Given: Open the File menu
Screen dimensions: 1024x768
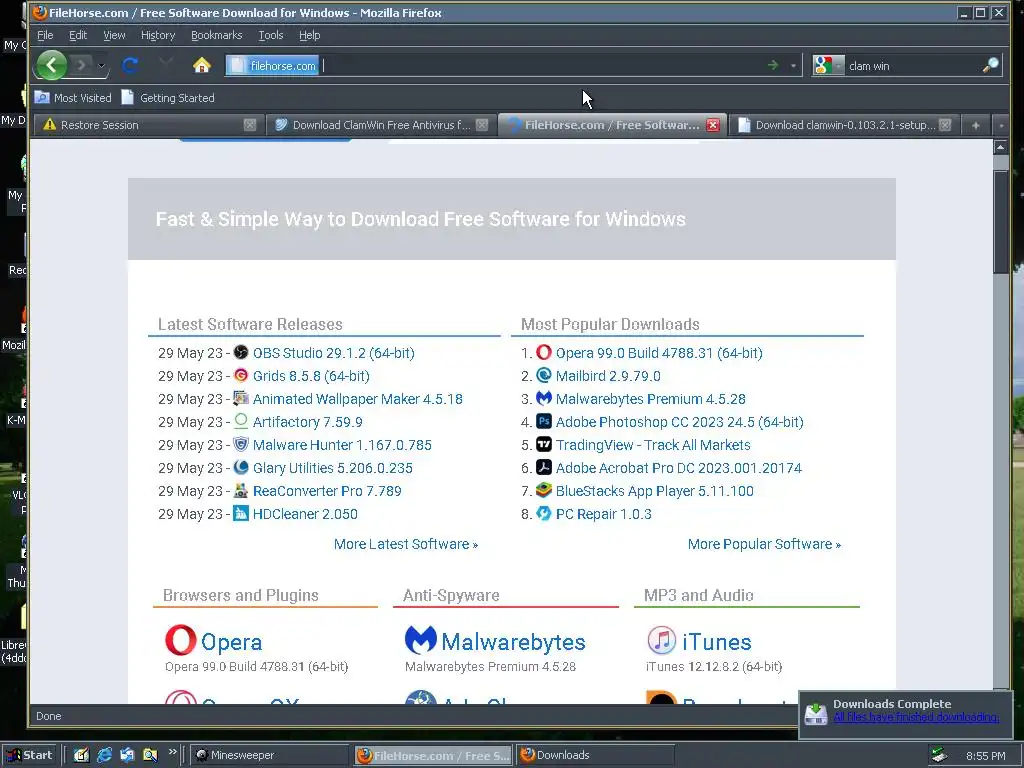Looking at the screenshot, I should click(45, 35).
